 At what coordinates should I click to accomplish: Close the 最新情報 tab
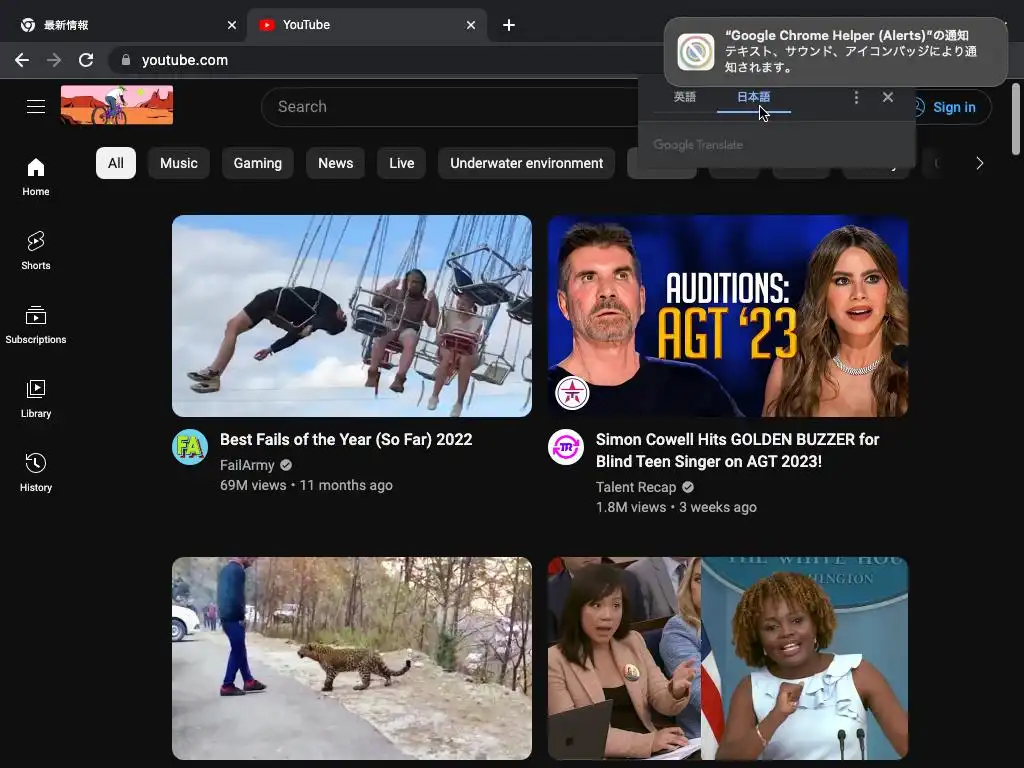click(232, 25)
